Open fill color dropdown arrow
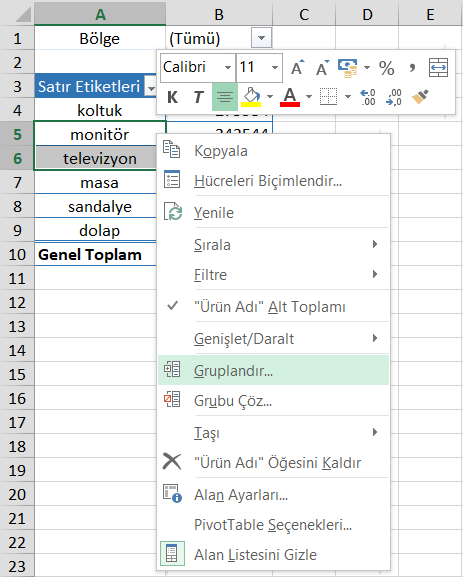This screenshot has height=577, width=463. [x=270, y=97]
